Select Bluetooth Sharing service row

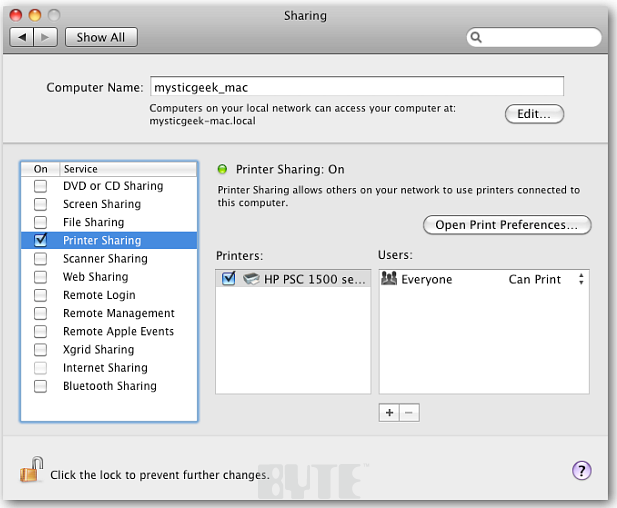click(109, 386)
